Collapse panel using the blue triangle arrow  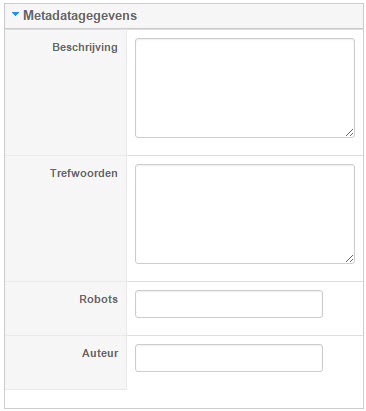coord(15,14)
